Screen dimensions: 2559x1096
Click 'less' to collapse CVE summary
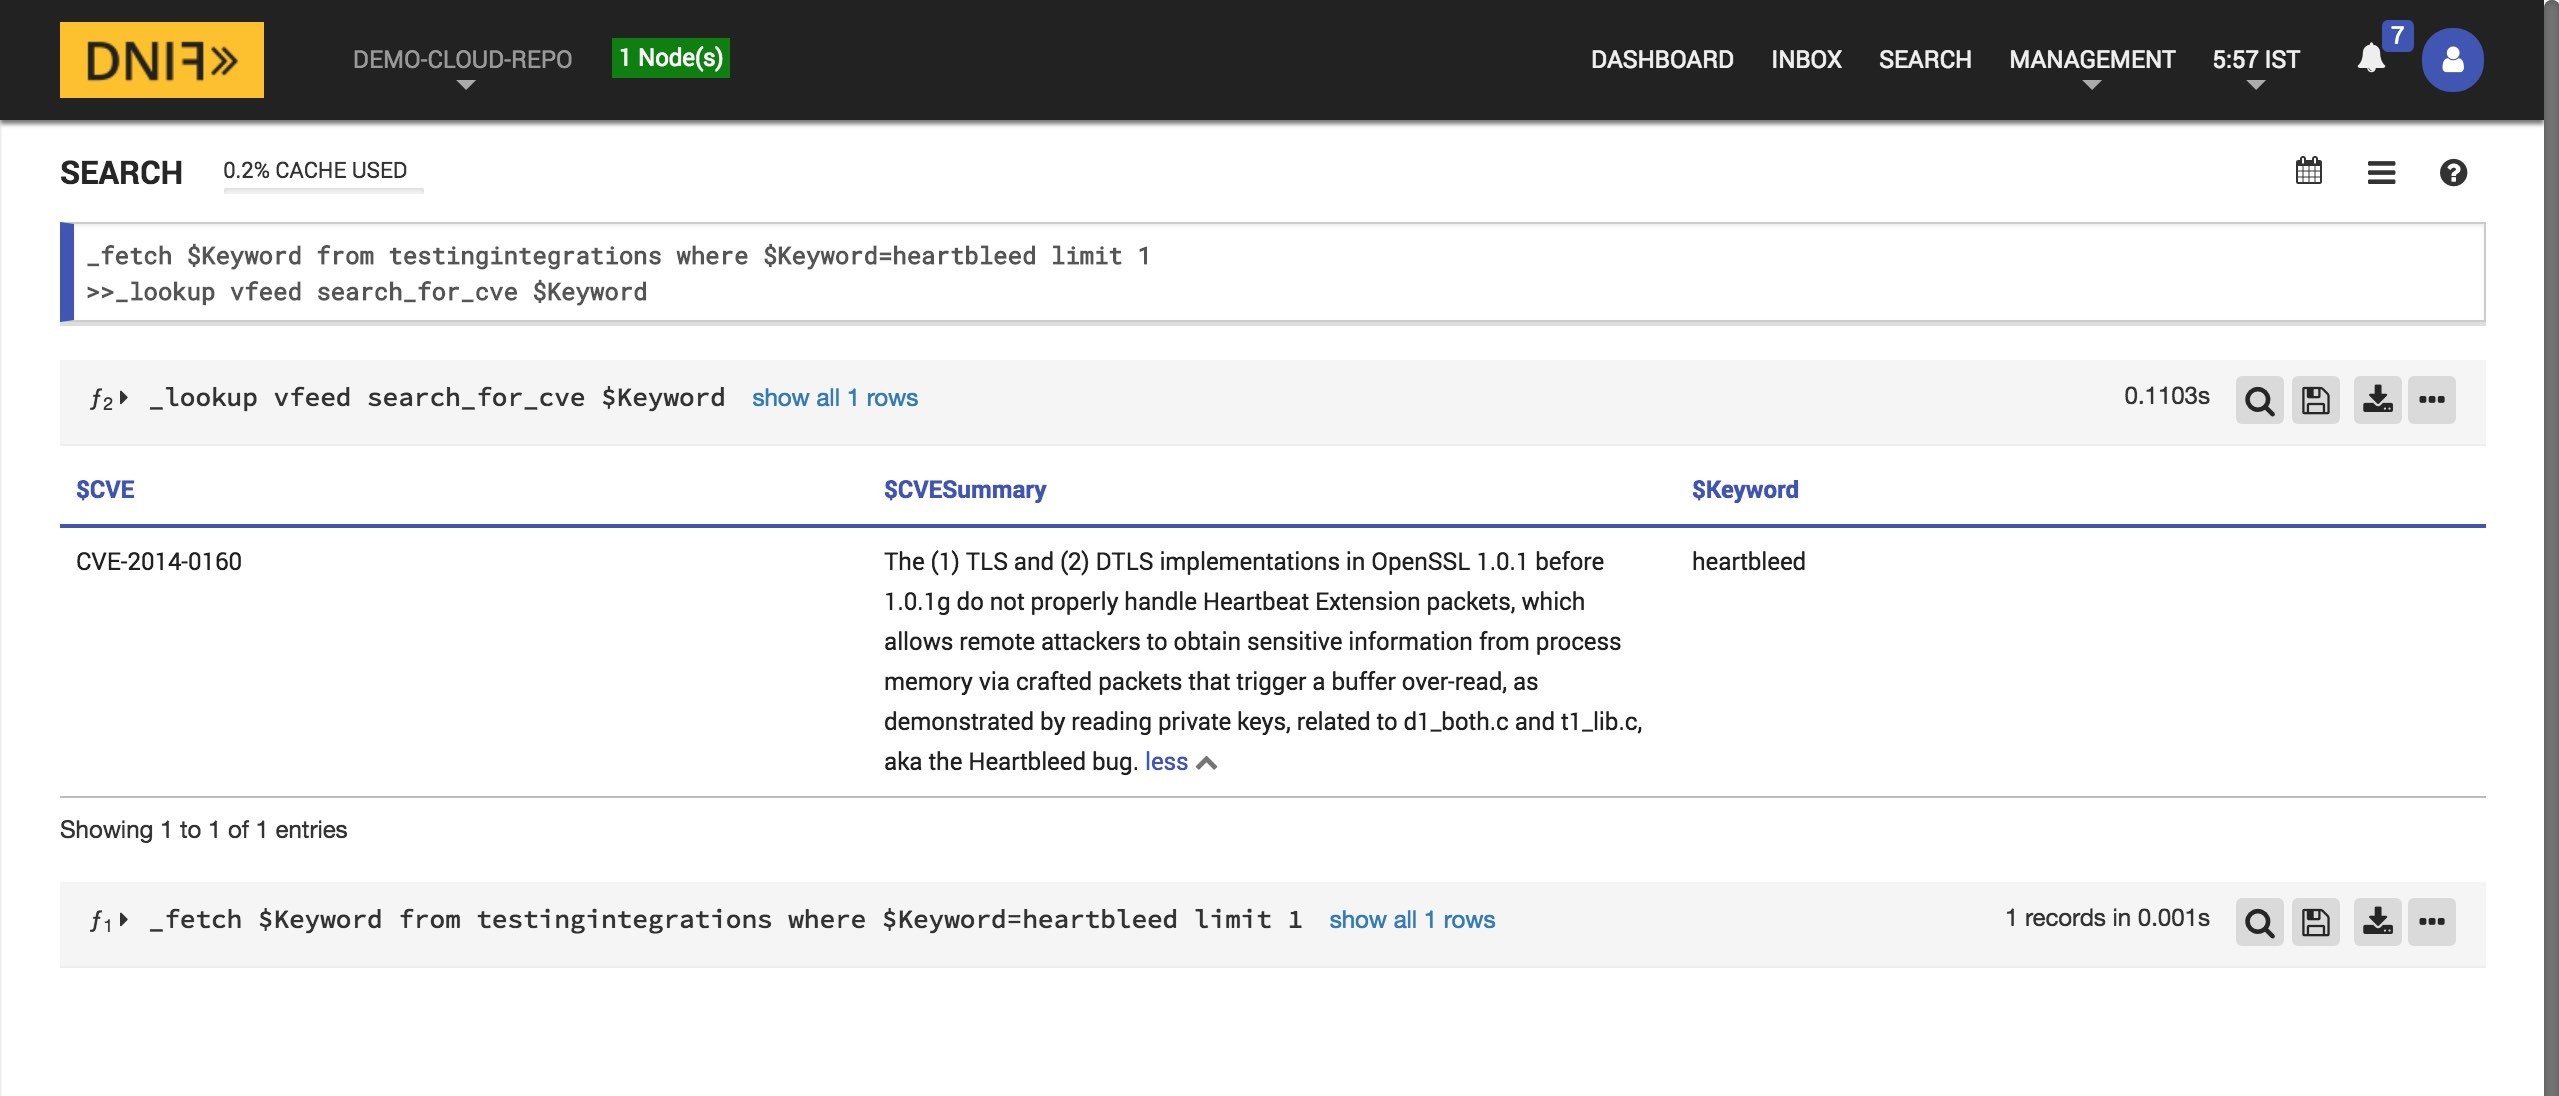coord(1166,762)
